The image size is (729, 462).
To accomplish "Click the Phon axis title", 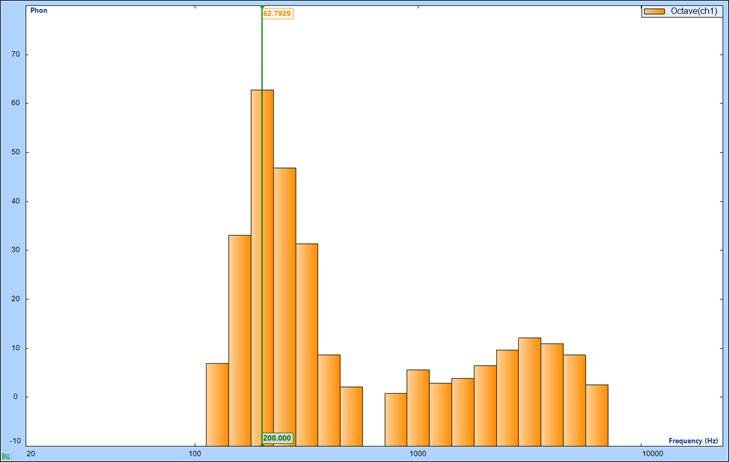I will point(39,10).
